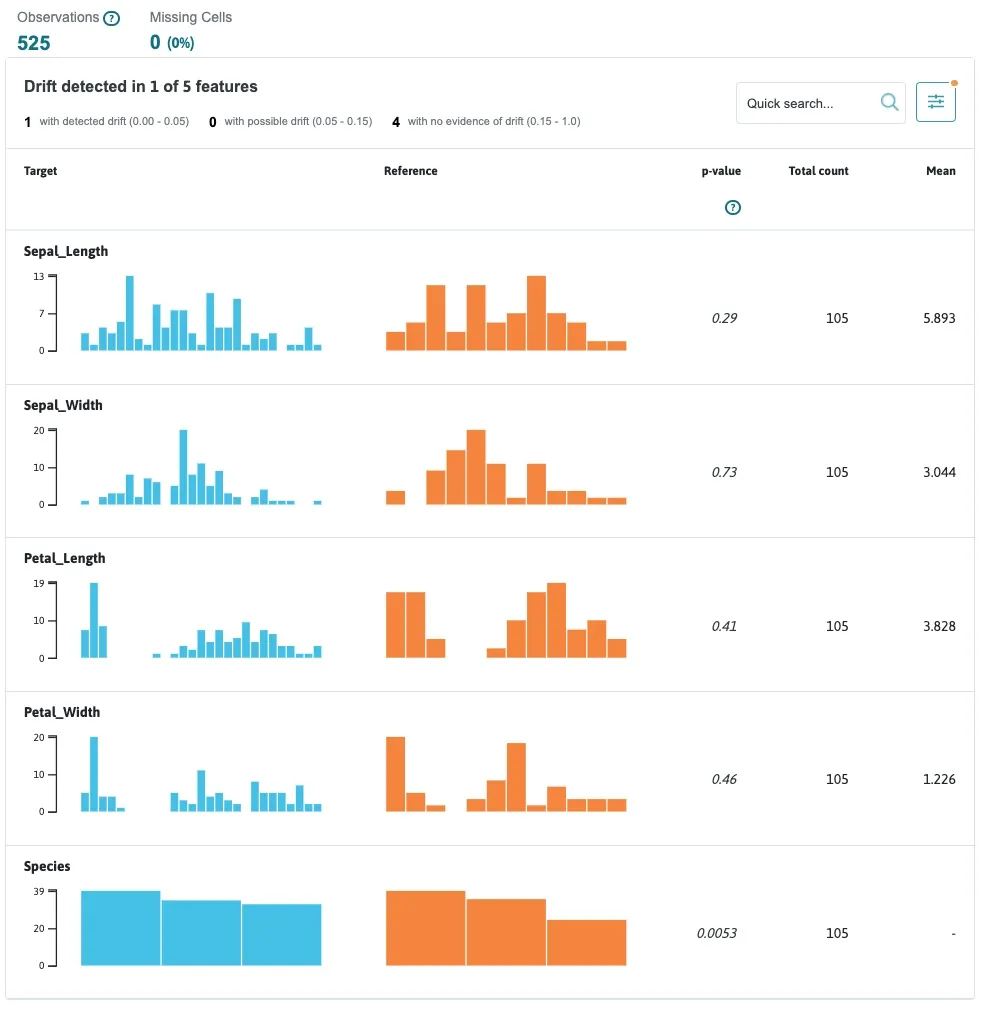
Task: Select the Species feature label
Action: [x=46, y=866]
